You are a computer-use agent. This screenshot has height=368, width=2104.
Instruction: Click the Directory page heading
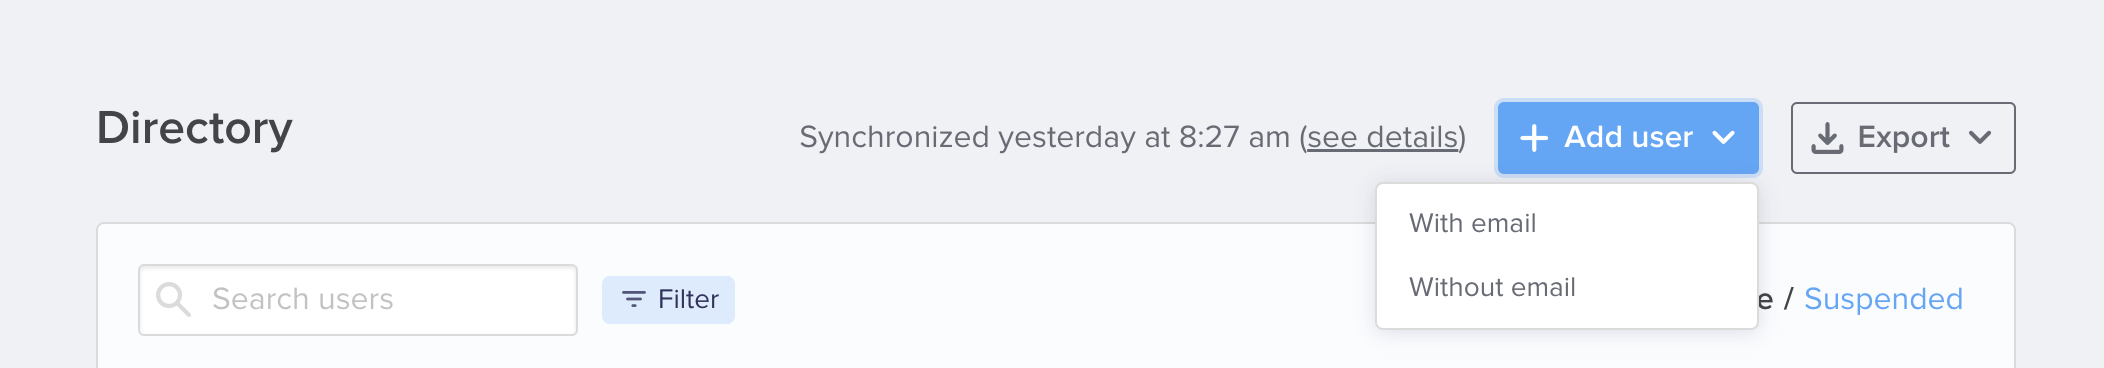pyautogui.click(x=195, y=128)
